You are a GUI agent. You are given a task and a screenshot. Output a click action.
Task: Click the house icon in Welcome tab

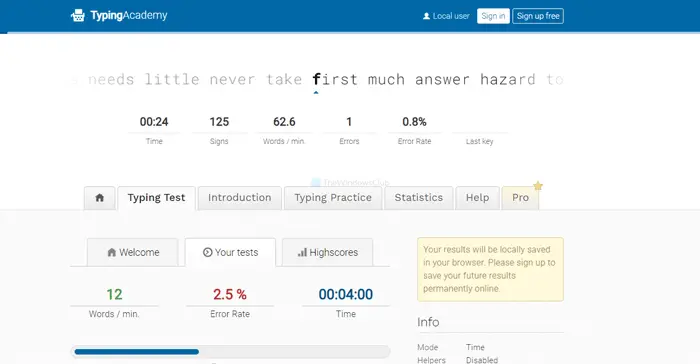[112, 252]
